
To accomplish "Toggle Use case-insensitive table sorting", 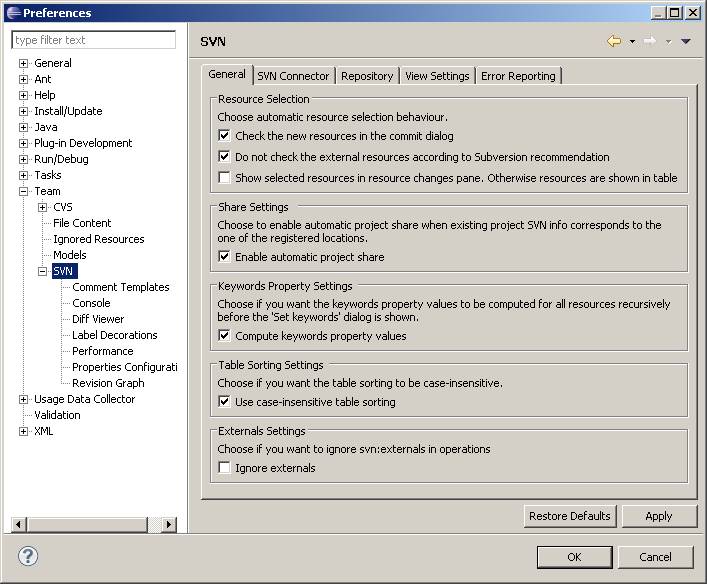I will pyautogui.click(x=224, y=401).
